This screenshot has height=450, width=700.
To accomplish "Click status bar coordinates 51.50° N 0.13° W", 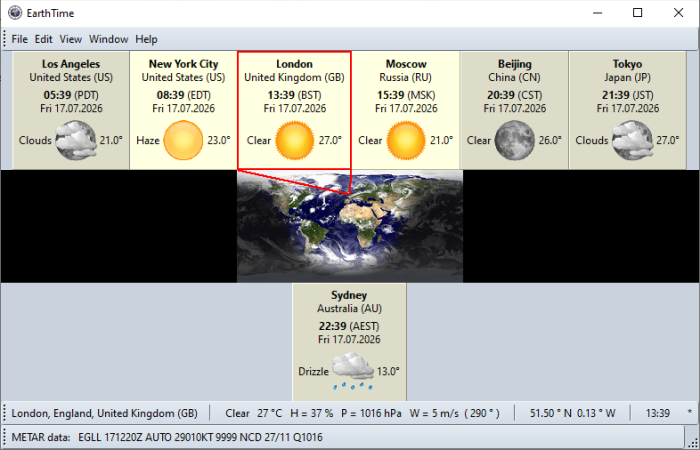I will tap(573, 413).
